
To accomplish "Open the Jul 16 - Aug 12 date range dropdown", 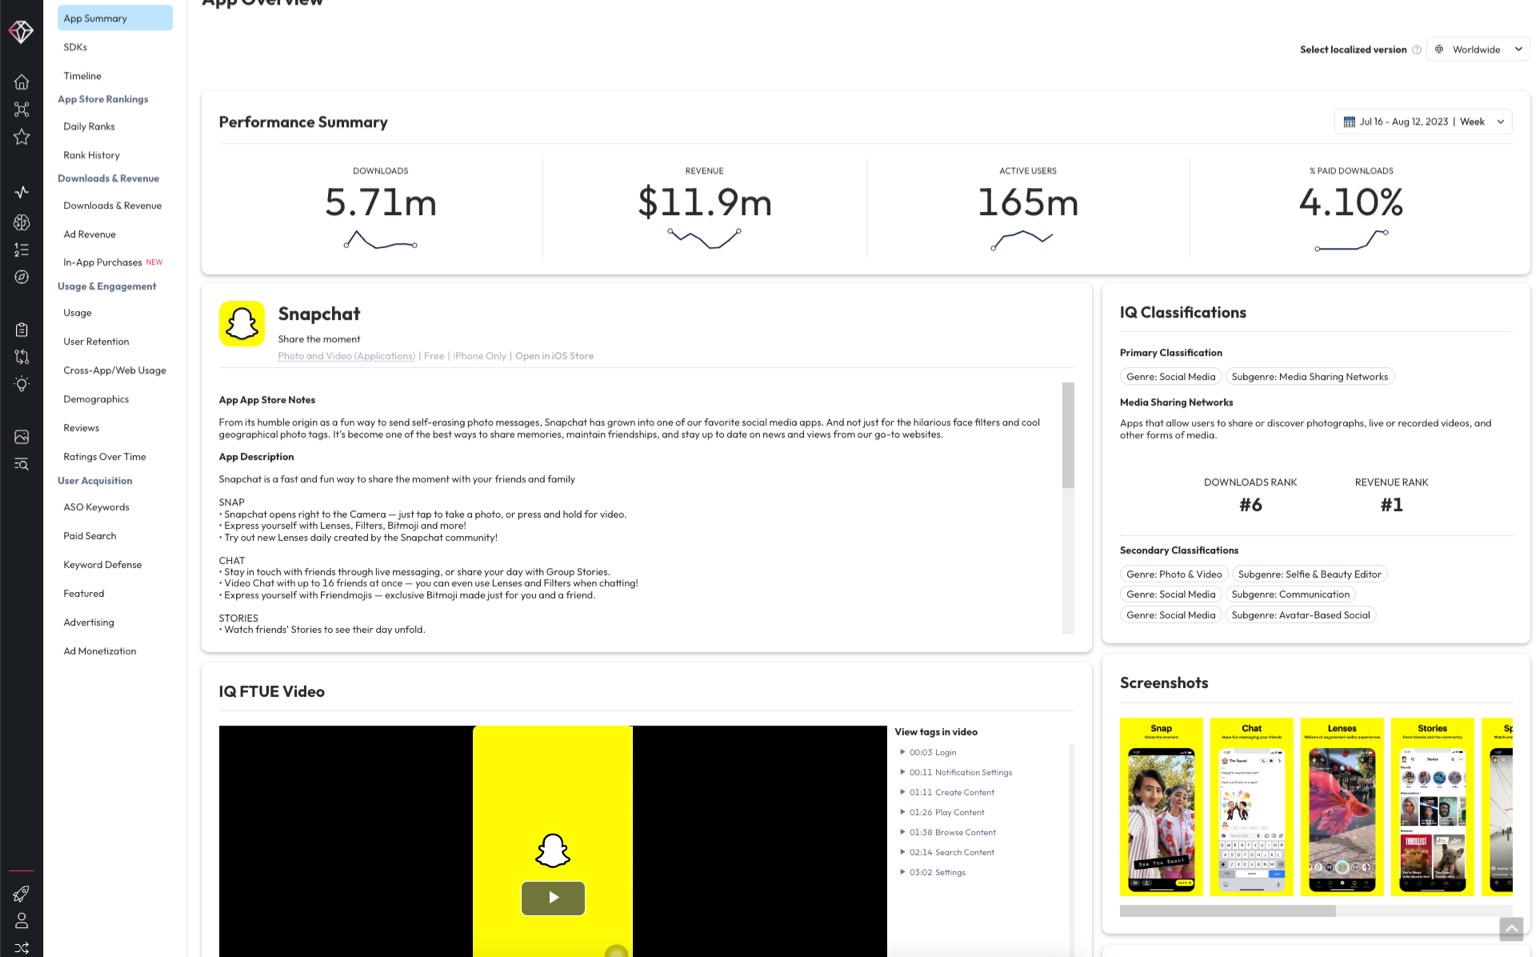I will [x=1423, y=122].
